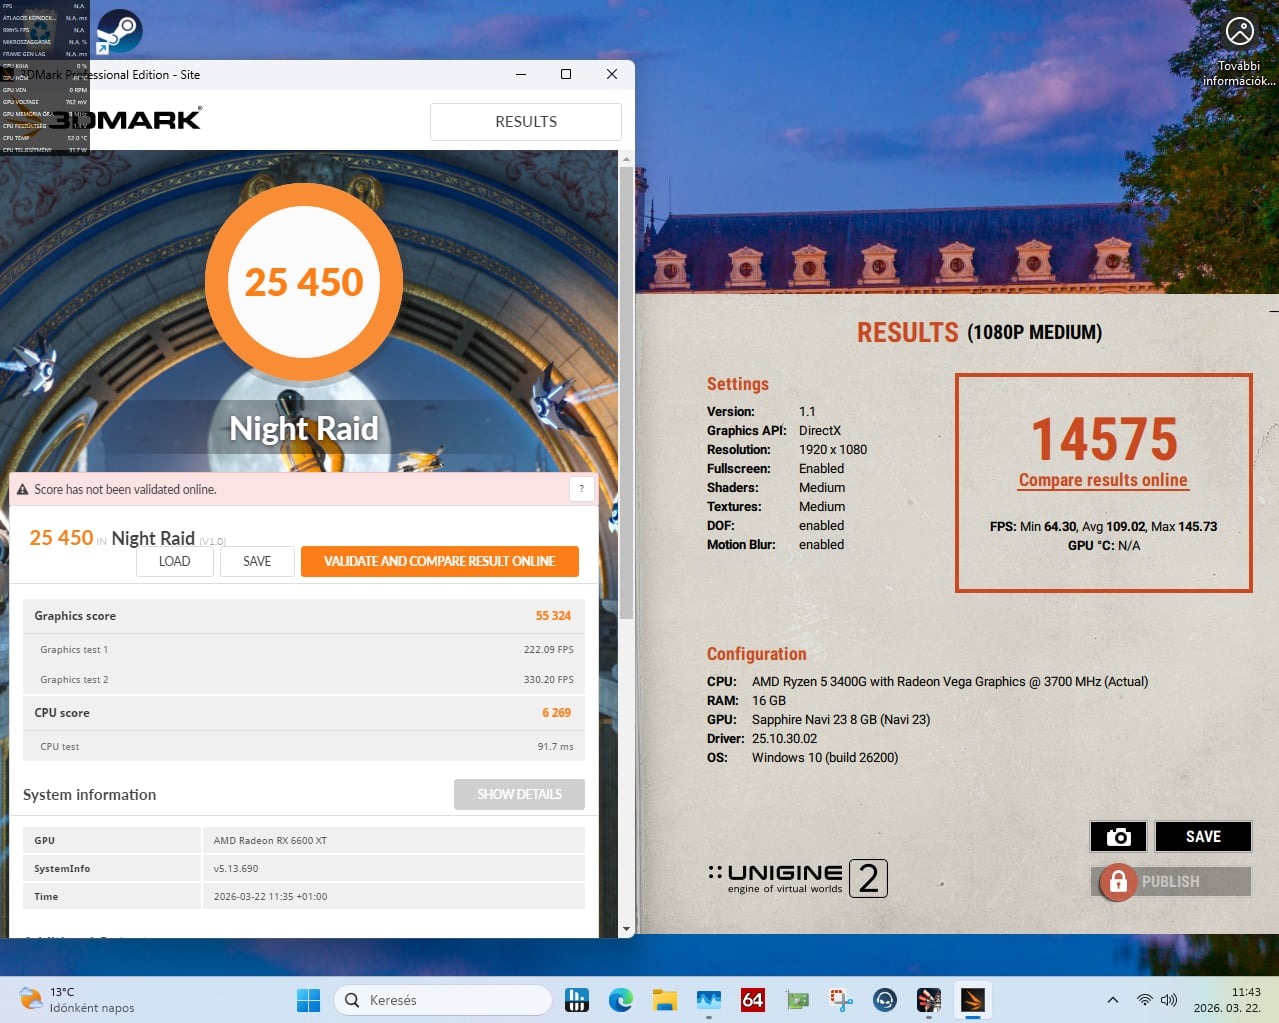Click the CPU test 91.7 ms row
This screenshot has width=1279, height=1023.
coord(304,746)
